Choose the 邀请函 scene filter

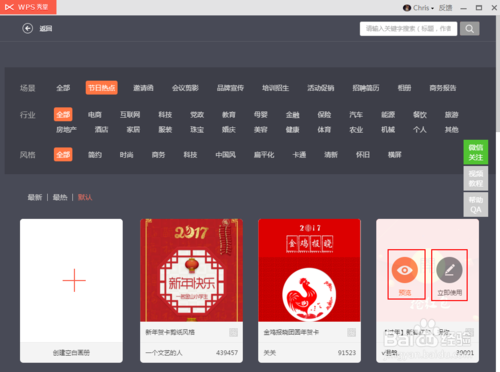point(143,88)
